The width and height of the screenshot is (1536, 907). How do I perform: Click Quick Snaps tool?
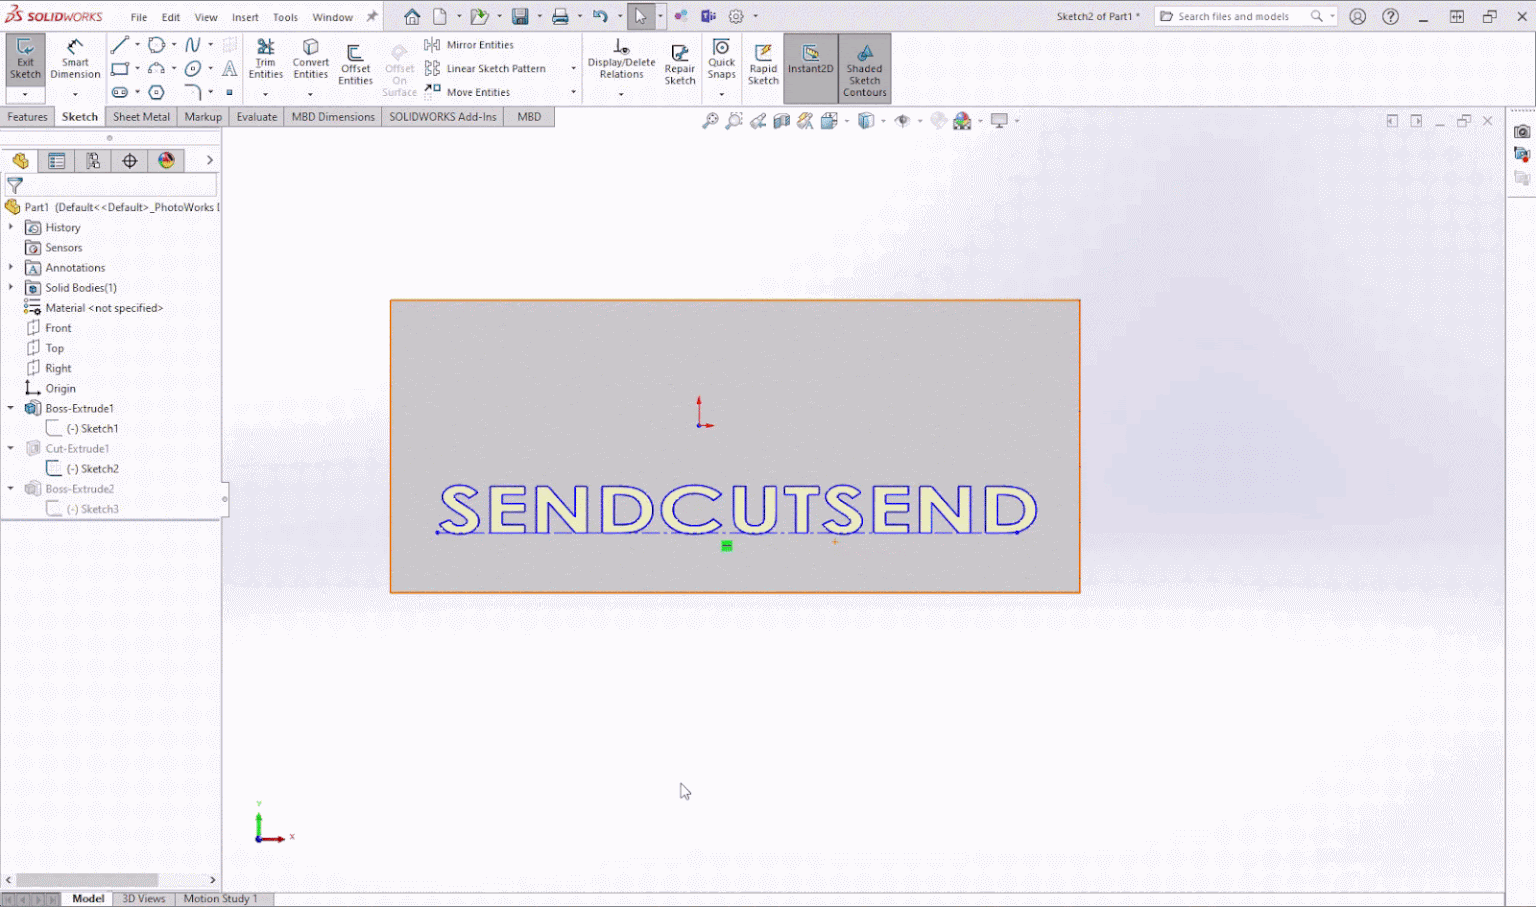click(721, 60)
